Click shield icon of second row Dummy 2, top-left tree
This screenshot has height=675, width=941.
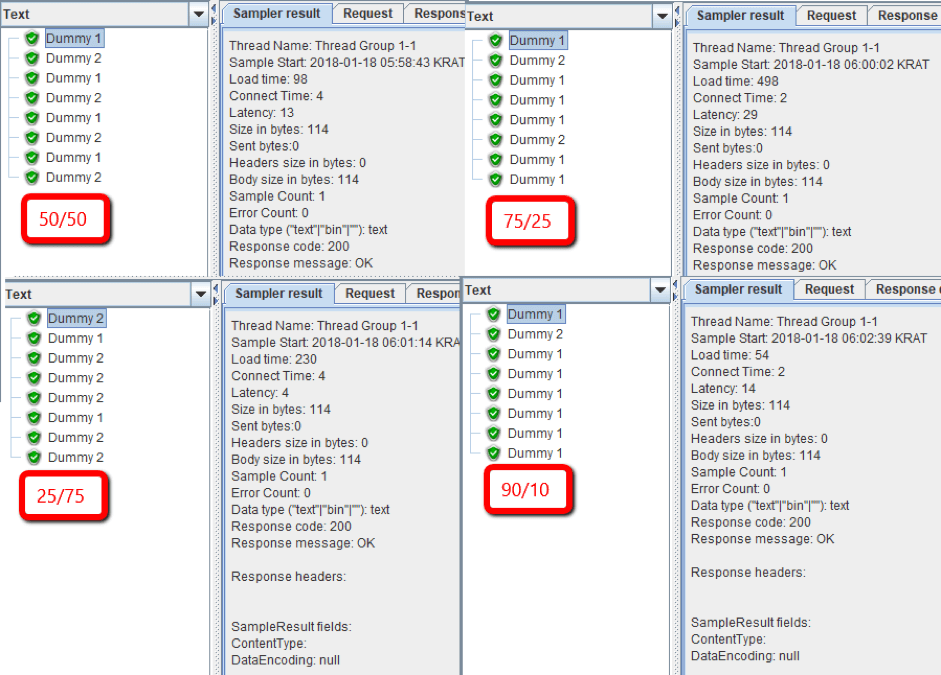32,58
